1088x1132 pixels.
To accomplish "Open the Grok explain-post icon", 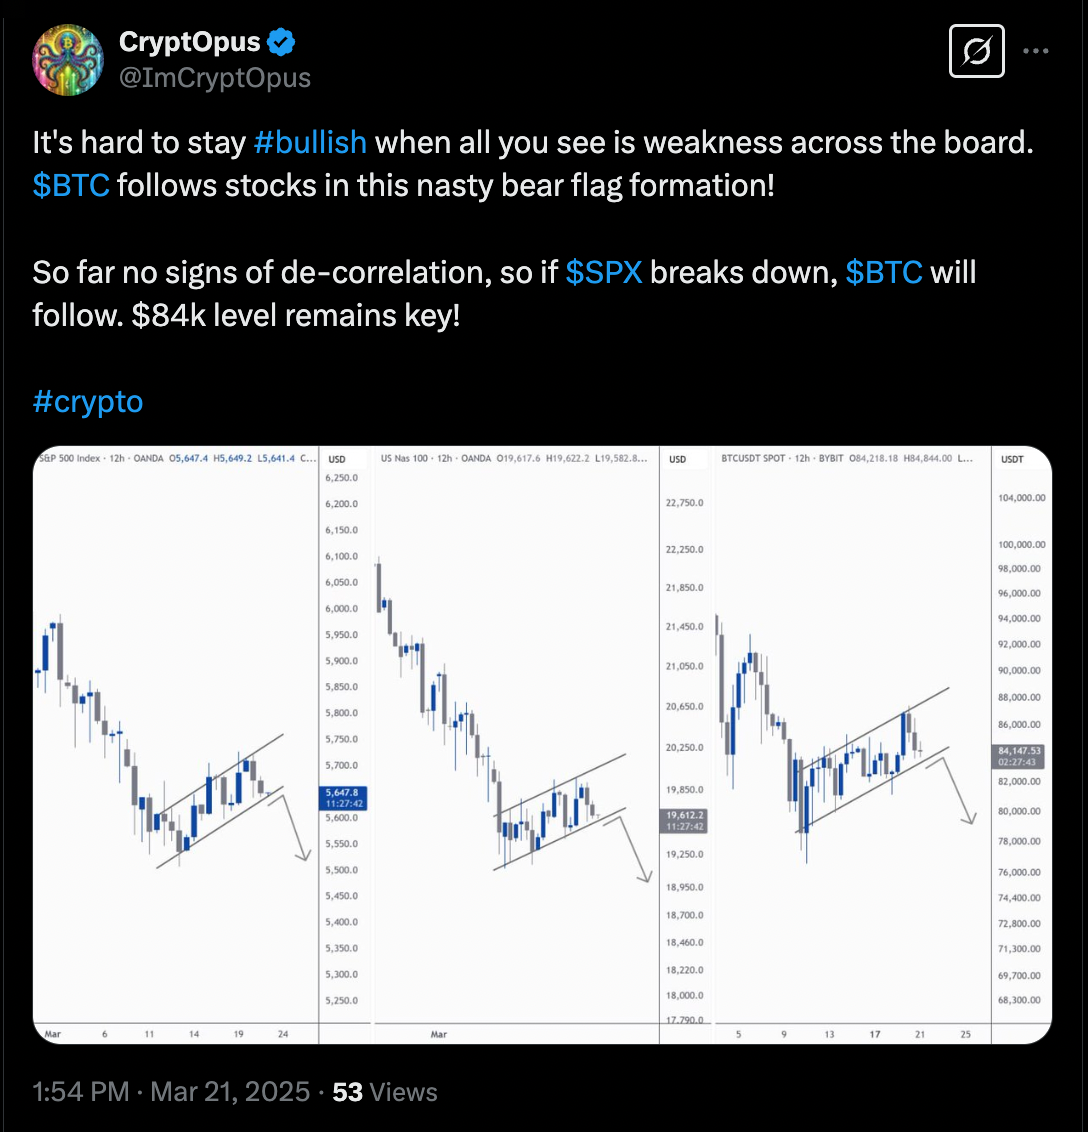I will click(x=975, y=52).
